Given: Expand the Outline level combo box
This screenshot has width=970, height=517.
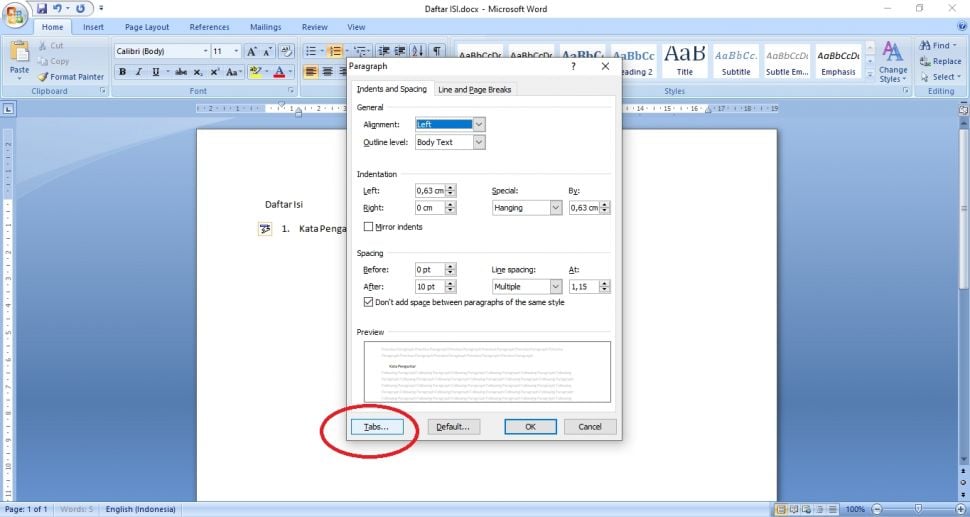Looking at the screenshot, I should 479,142.
